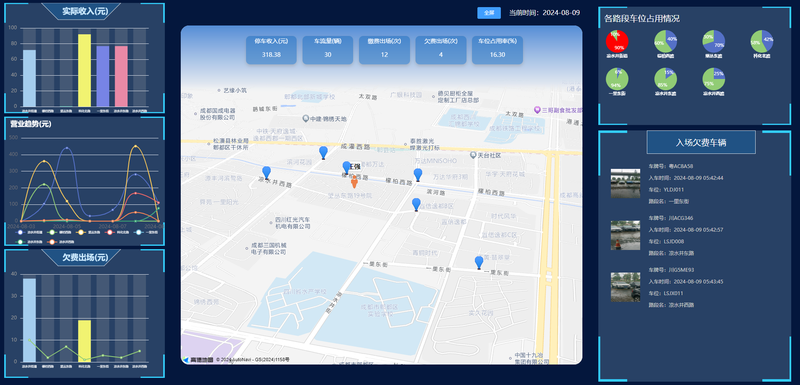Select the 车位占用率(%) stat card
800x385 pixels.
pos(497,49)
